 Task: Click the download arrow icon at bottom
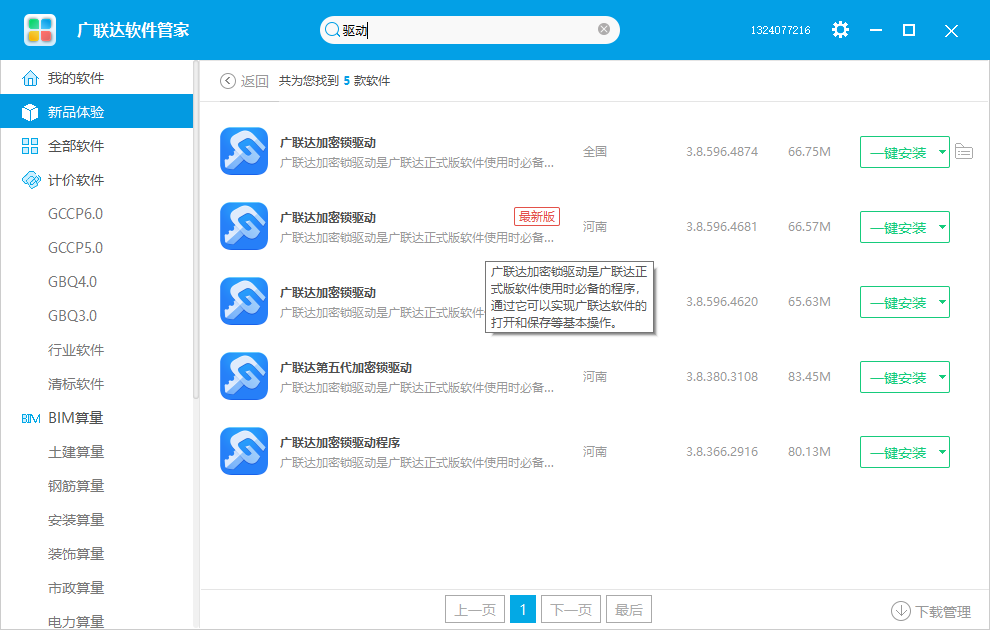pyautogui.click(x=900, y=610)
